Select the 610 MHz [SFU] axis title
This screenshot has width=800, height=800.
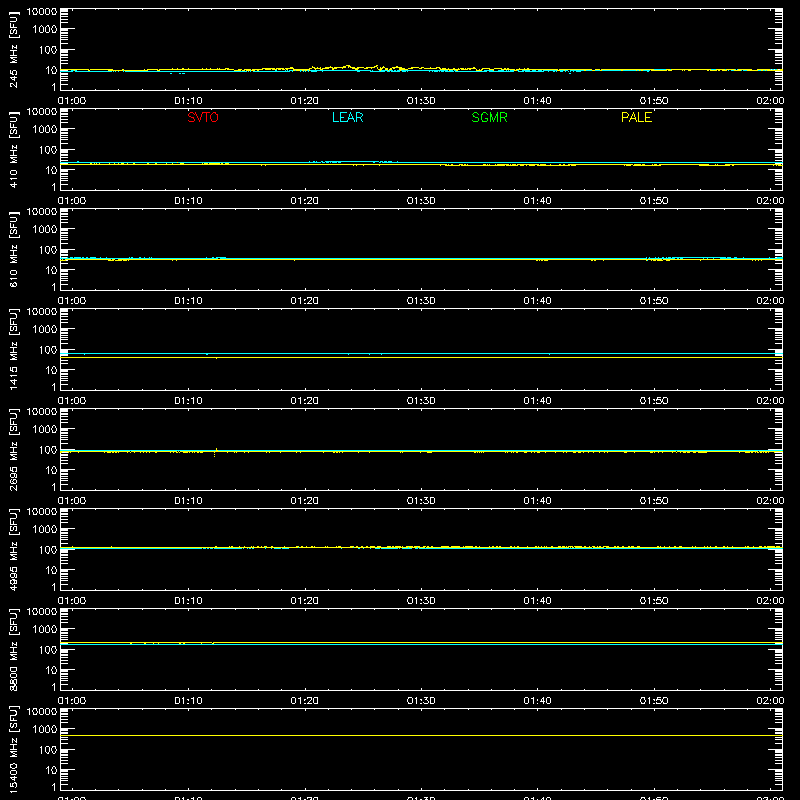tap(13, 249)
